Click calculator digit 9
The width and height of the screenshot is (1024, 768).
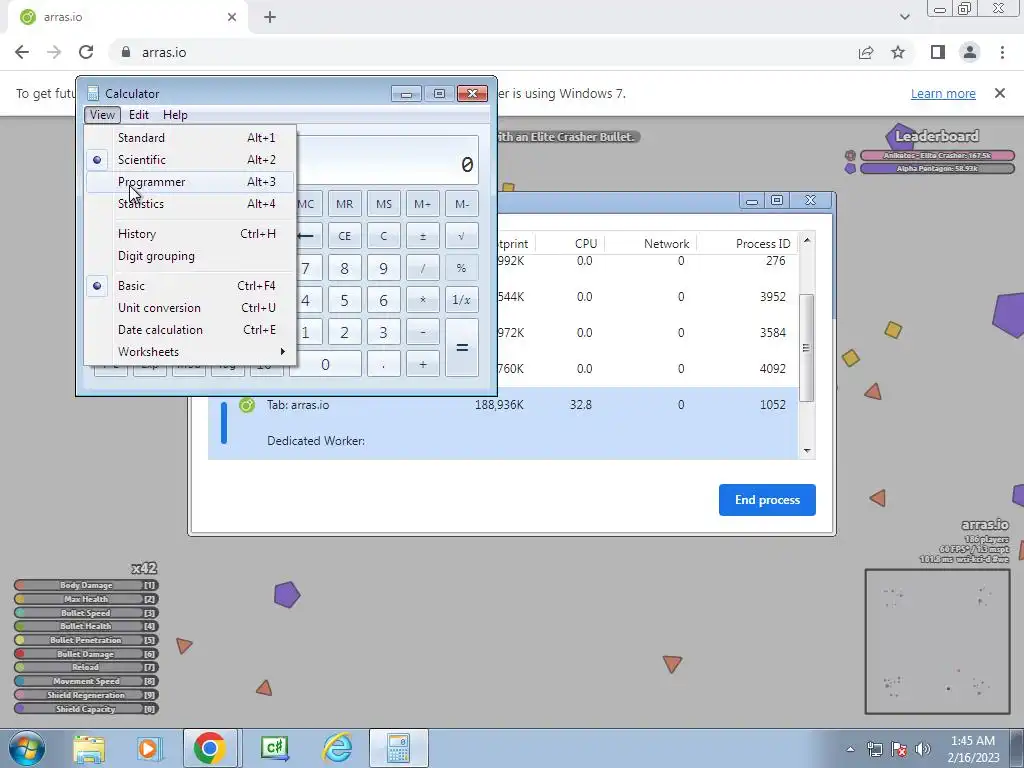[384, 268]
